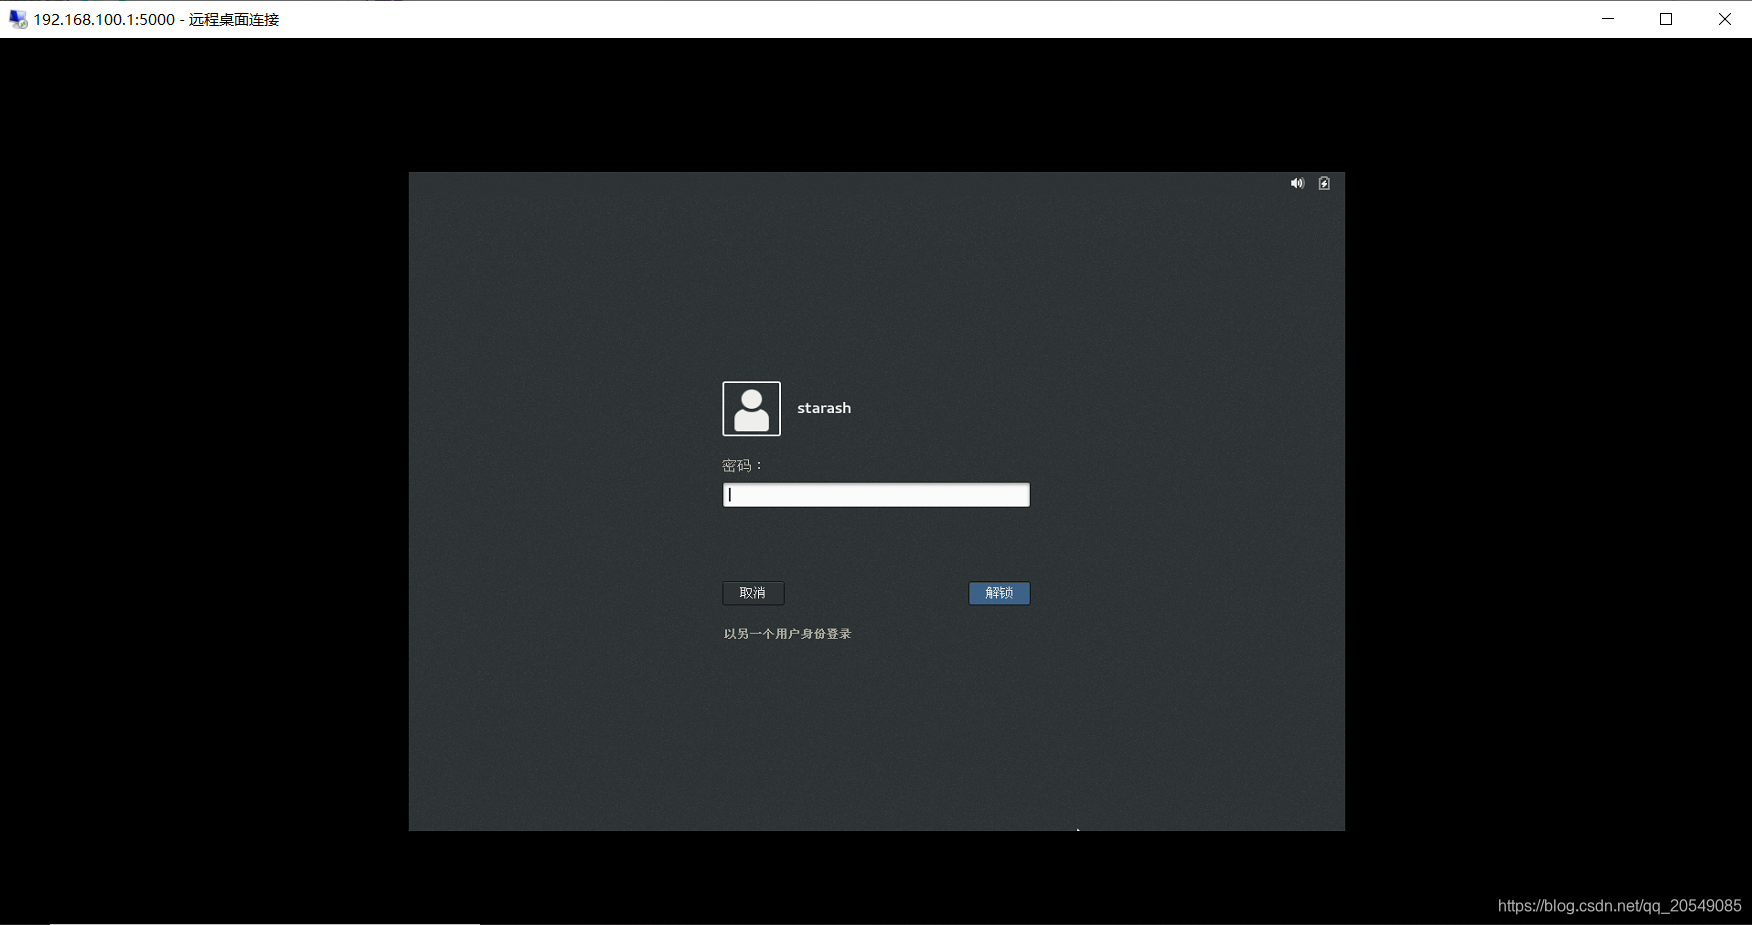Open the volume speaker icon

(x=1297, y=183)
